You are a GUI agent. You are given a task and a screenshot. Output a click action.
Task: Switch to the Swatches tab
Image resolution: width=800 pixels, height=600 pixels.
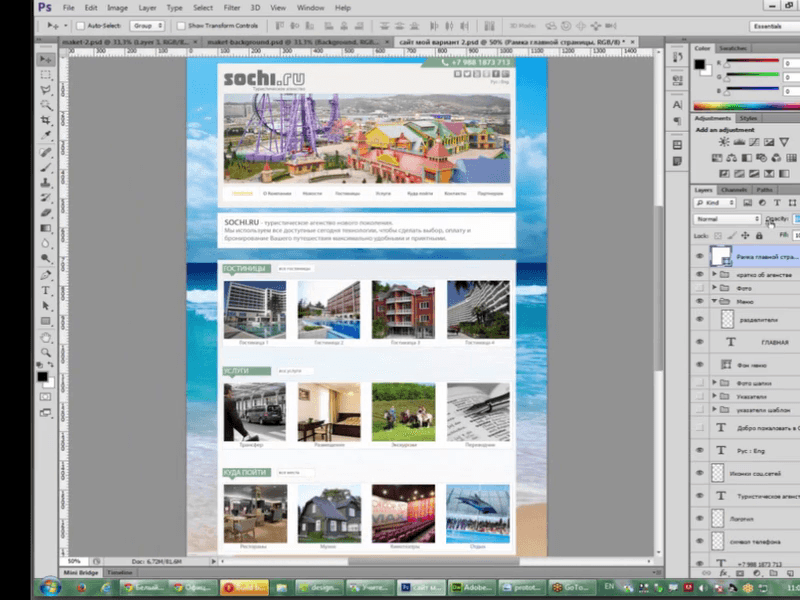(733, 48)
